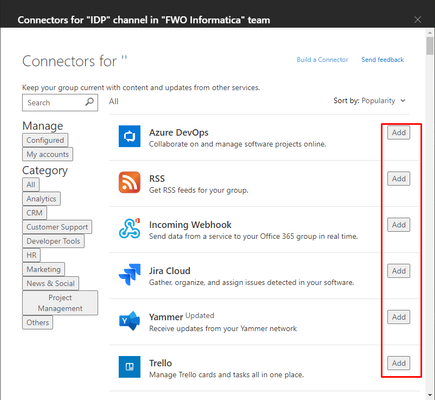Click the Incoming Webhook title text
Viewport: 435px width, 400px height.
(190, 225)
